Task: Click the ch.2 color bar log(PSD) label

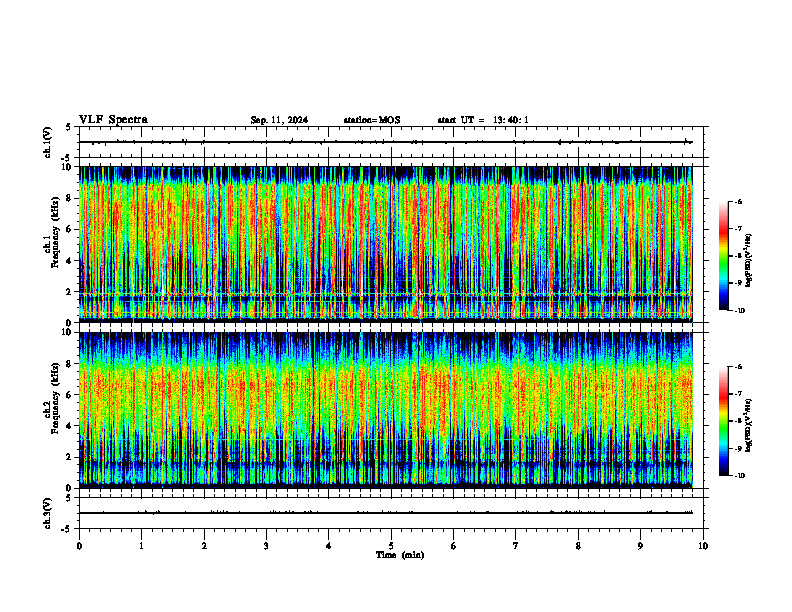Action: pos(748,425)
